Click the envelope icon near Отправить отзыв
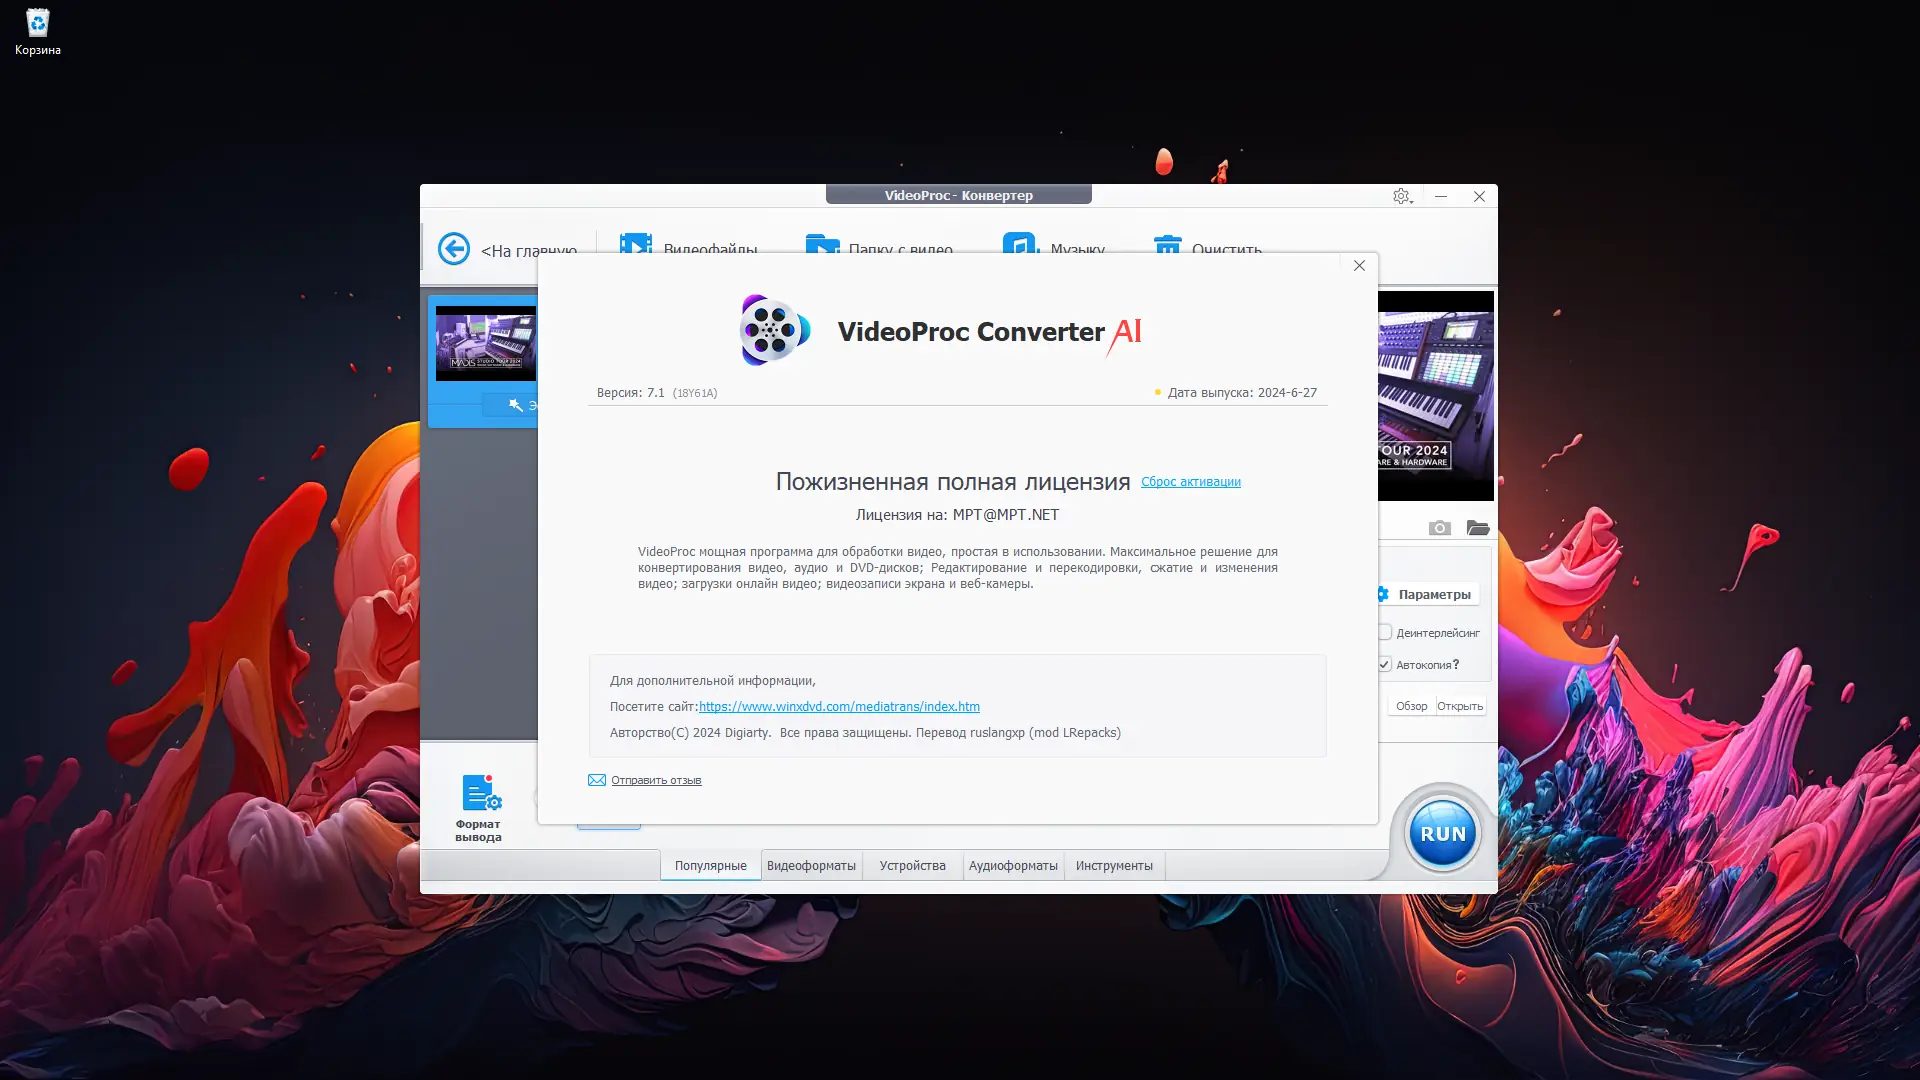This screenshot has height=1080, width=1920. (x=597, y=780)
